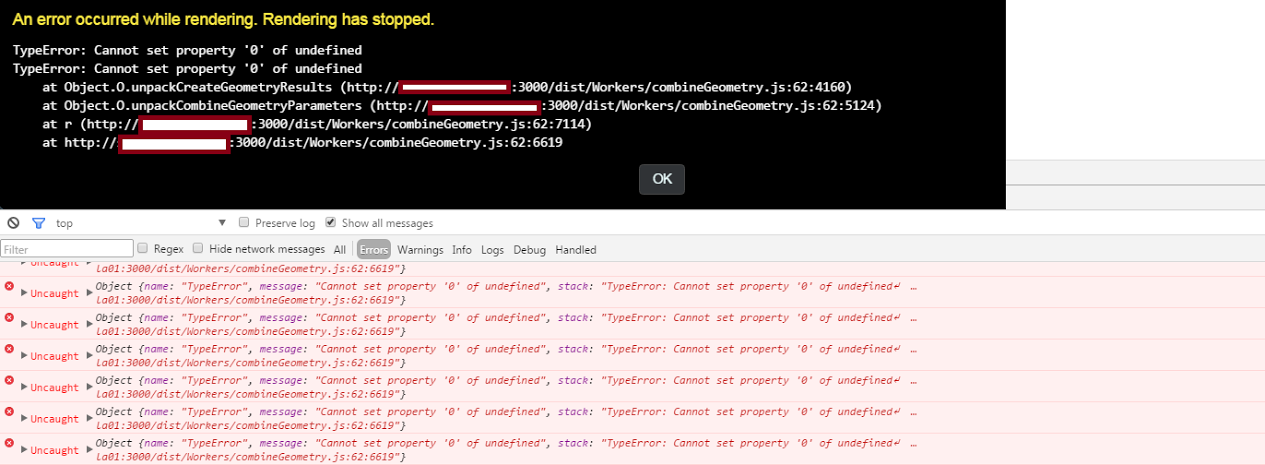Show only Logs messages
The height and width of the screenshot is (465, 1265).
(x=492, y=249)
